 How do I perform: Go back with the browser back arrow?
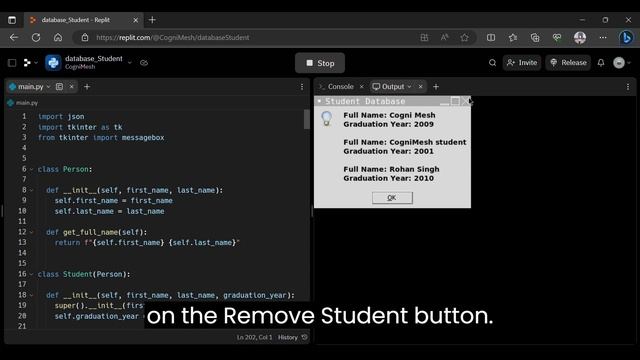14,38
